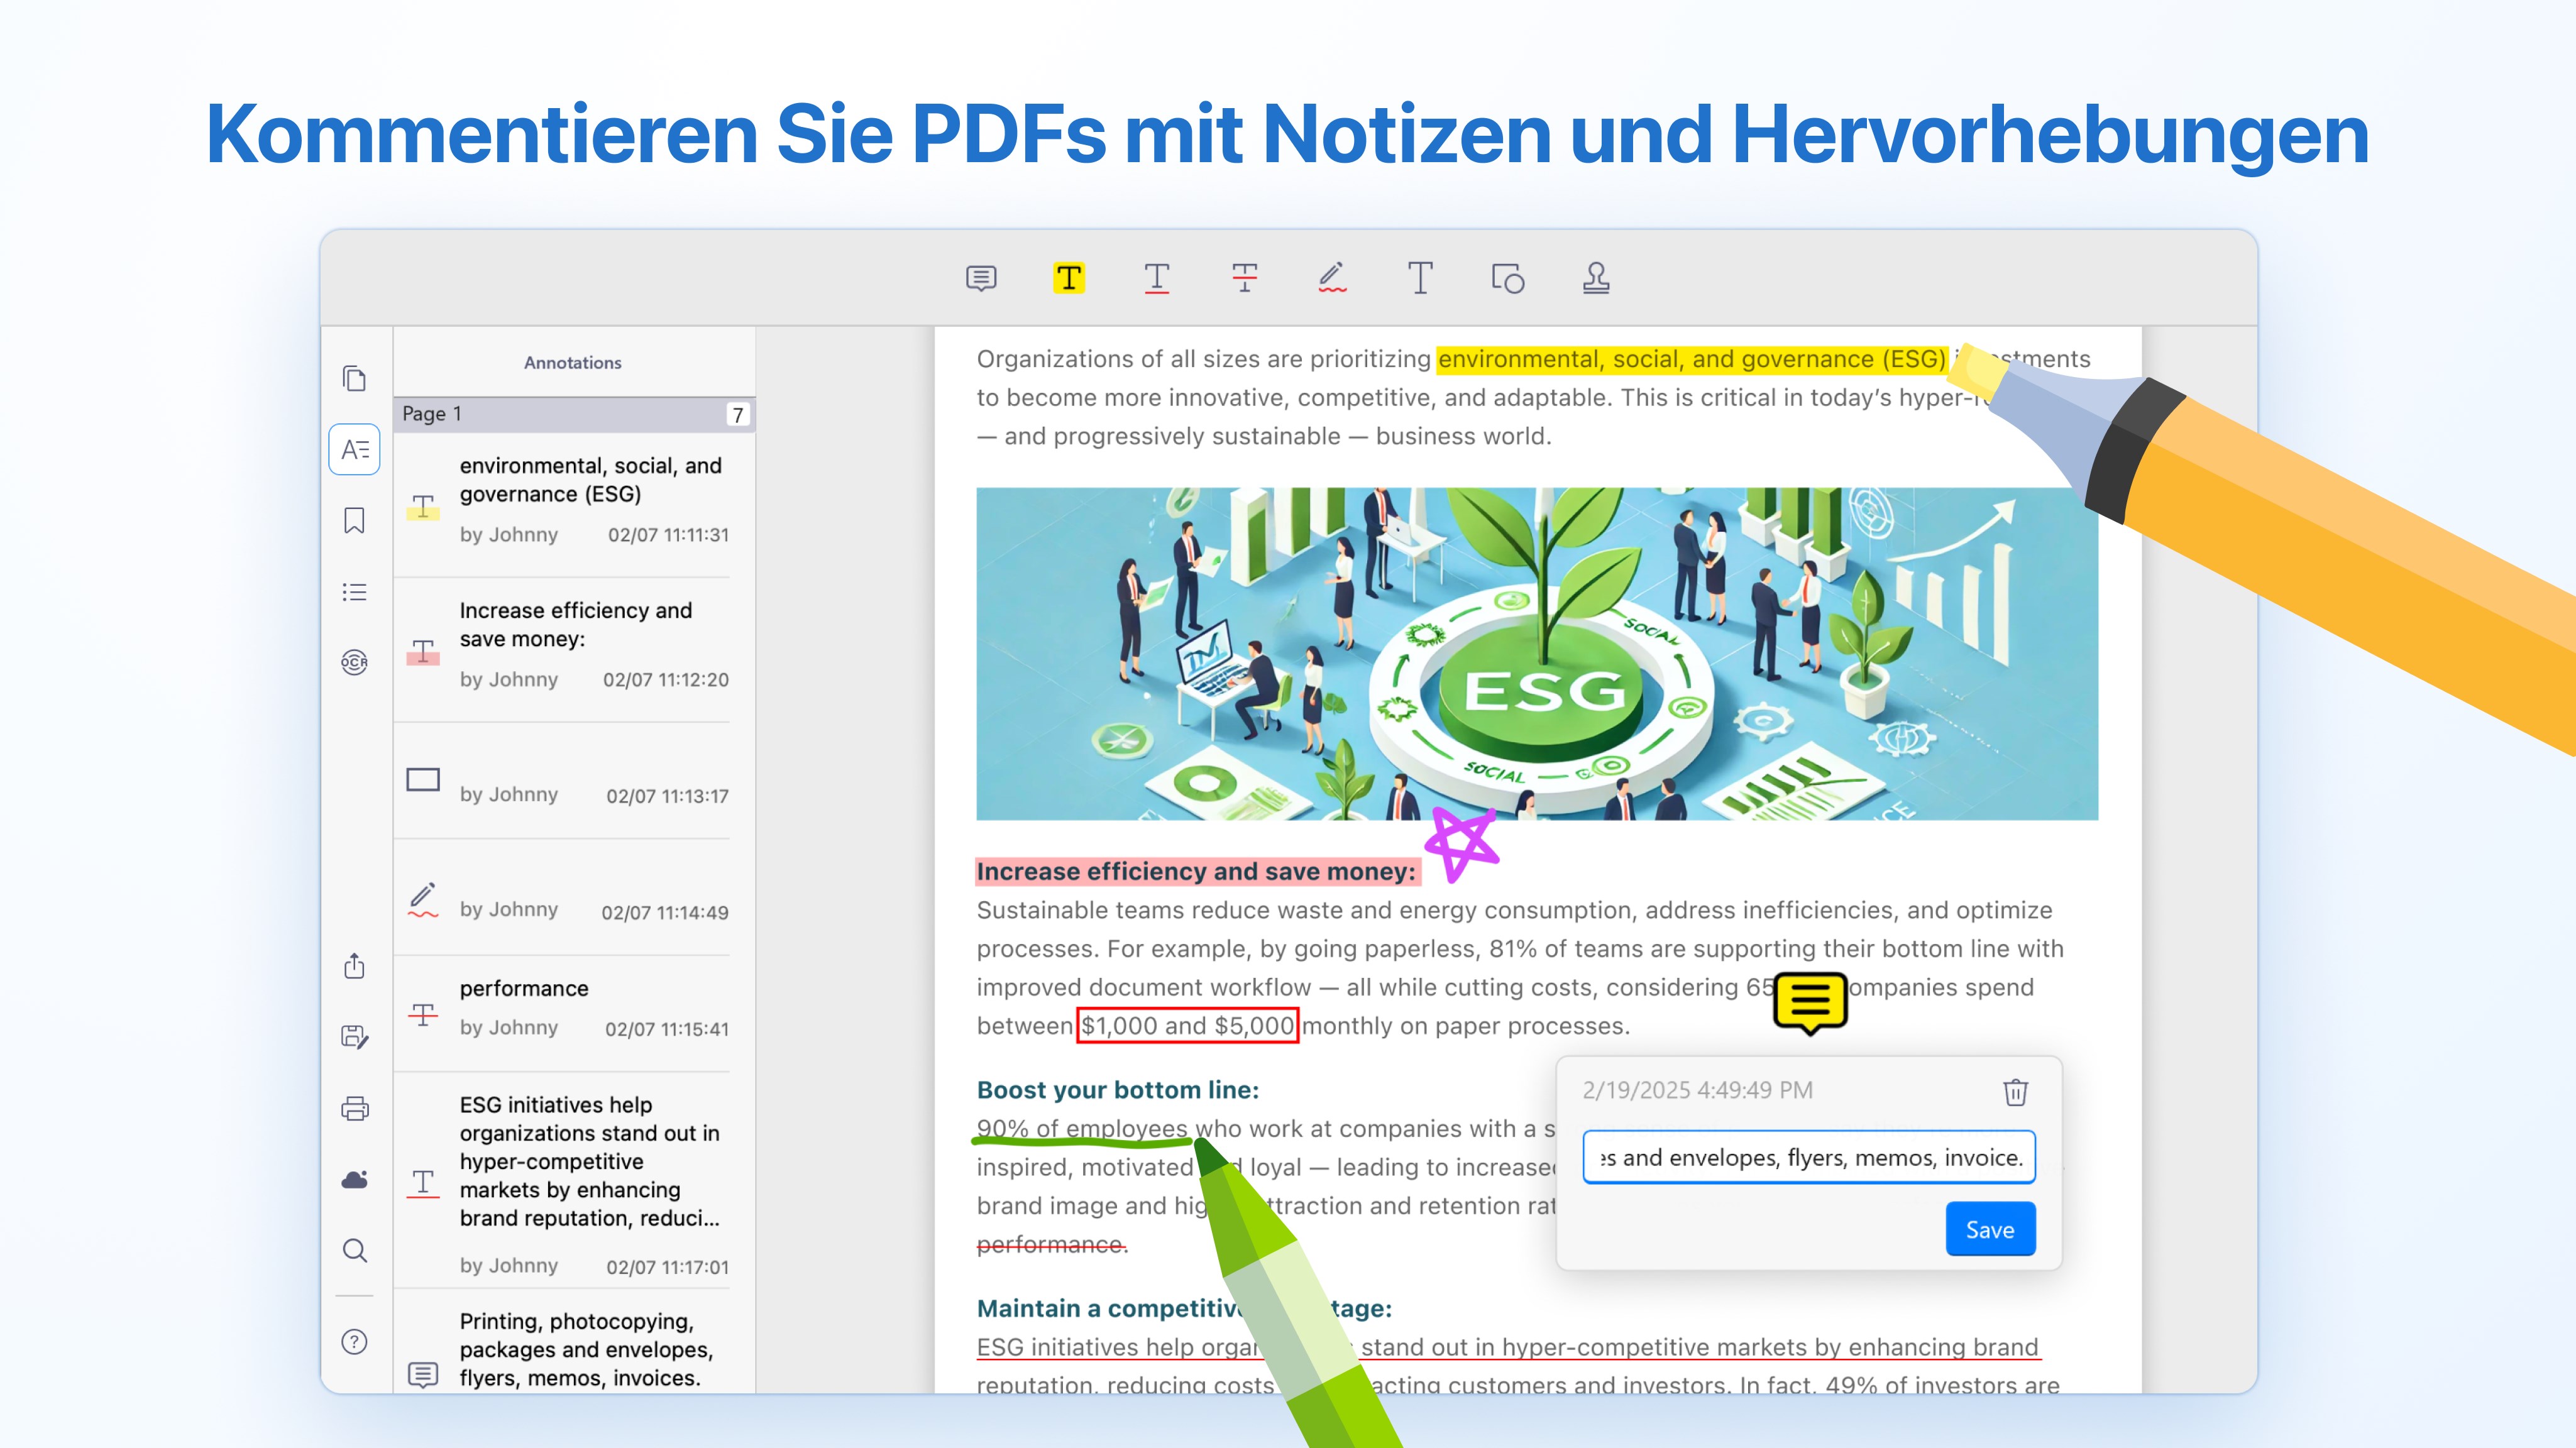The height and width of the screenshot is (1448, 2576).
Task: Open the outline list panel
Action: point(354,592)
